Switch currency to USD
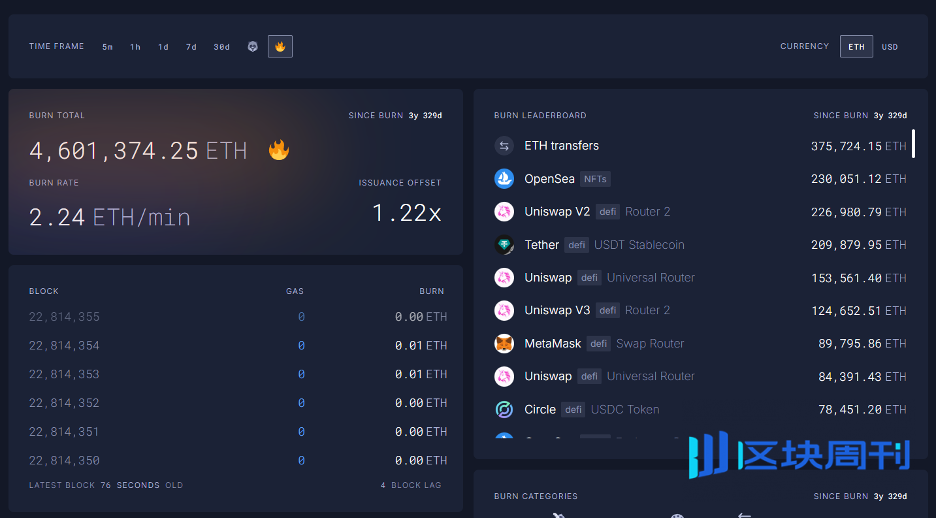Screen dimensions: 936x518 [889, 47]
